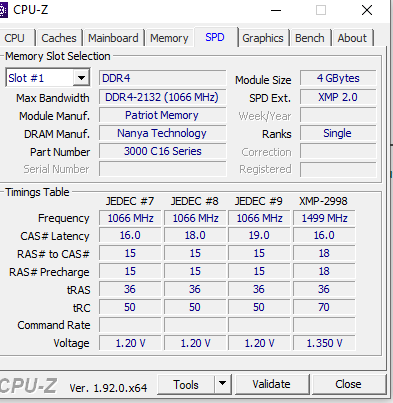Expand the Tools button dropdown arrow

point(222,384)
